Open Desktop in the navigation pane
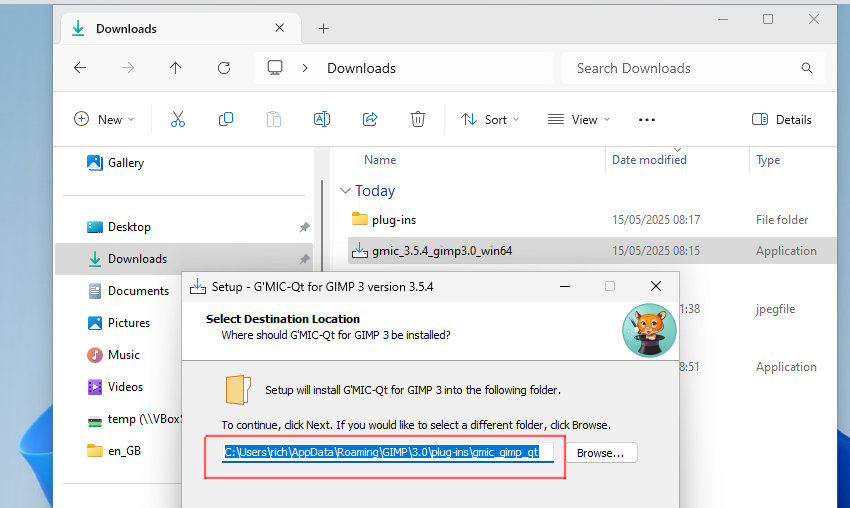This screenshot has height=508, width=850. click(119, 227)
